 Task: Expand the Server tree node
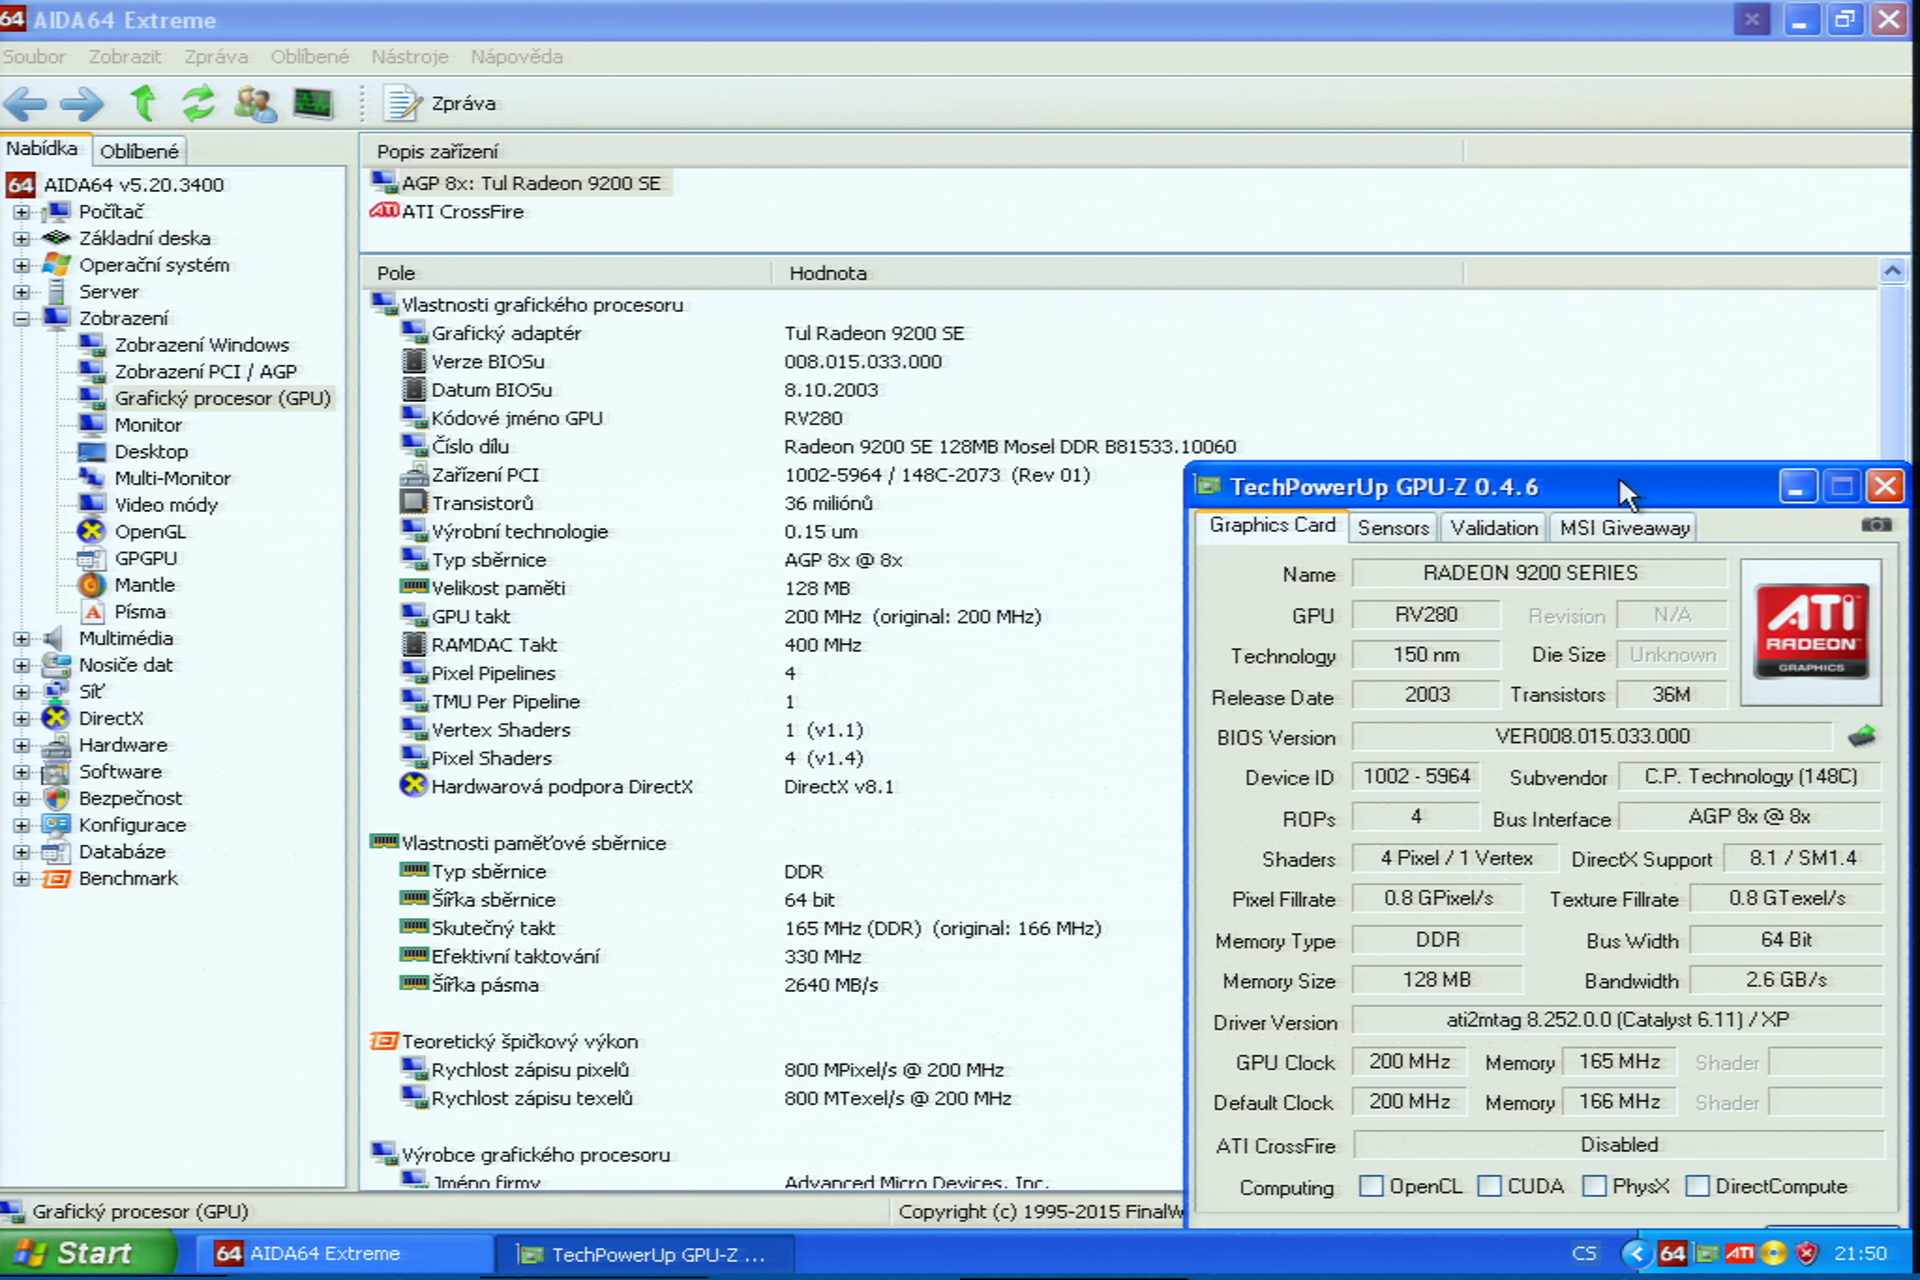[21, 292]
